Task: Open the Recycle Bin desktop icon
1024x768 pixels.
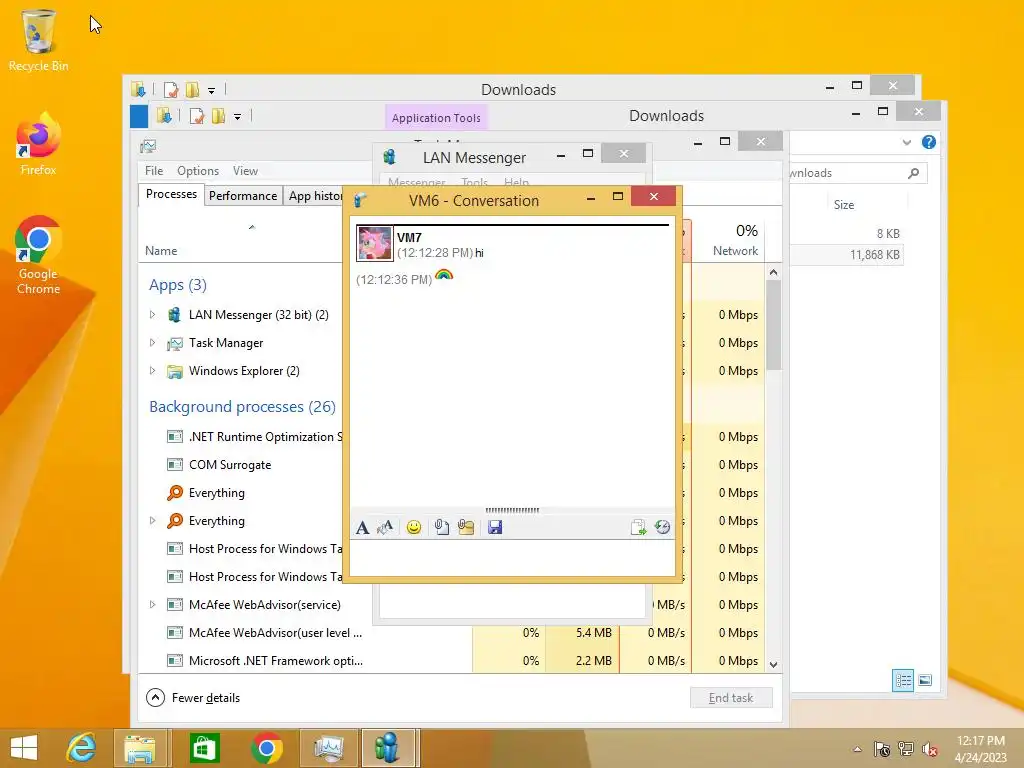Action: click(x=39, y=40)
